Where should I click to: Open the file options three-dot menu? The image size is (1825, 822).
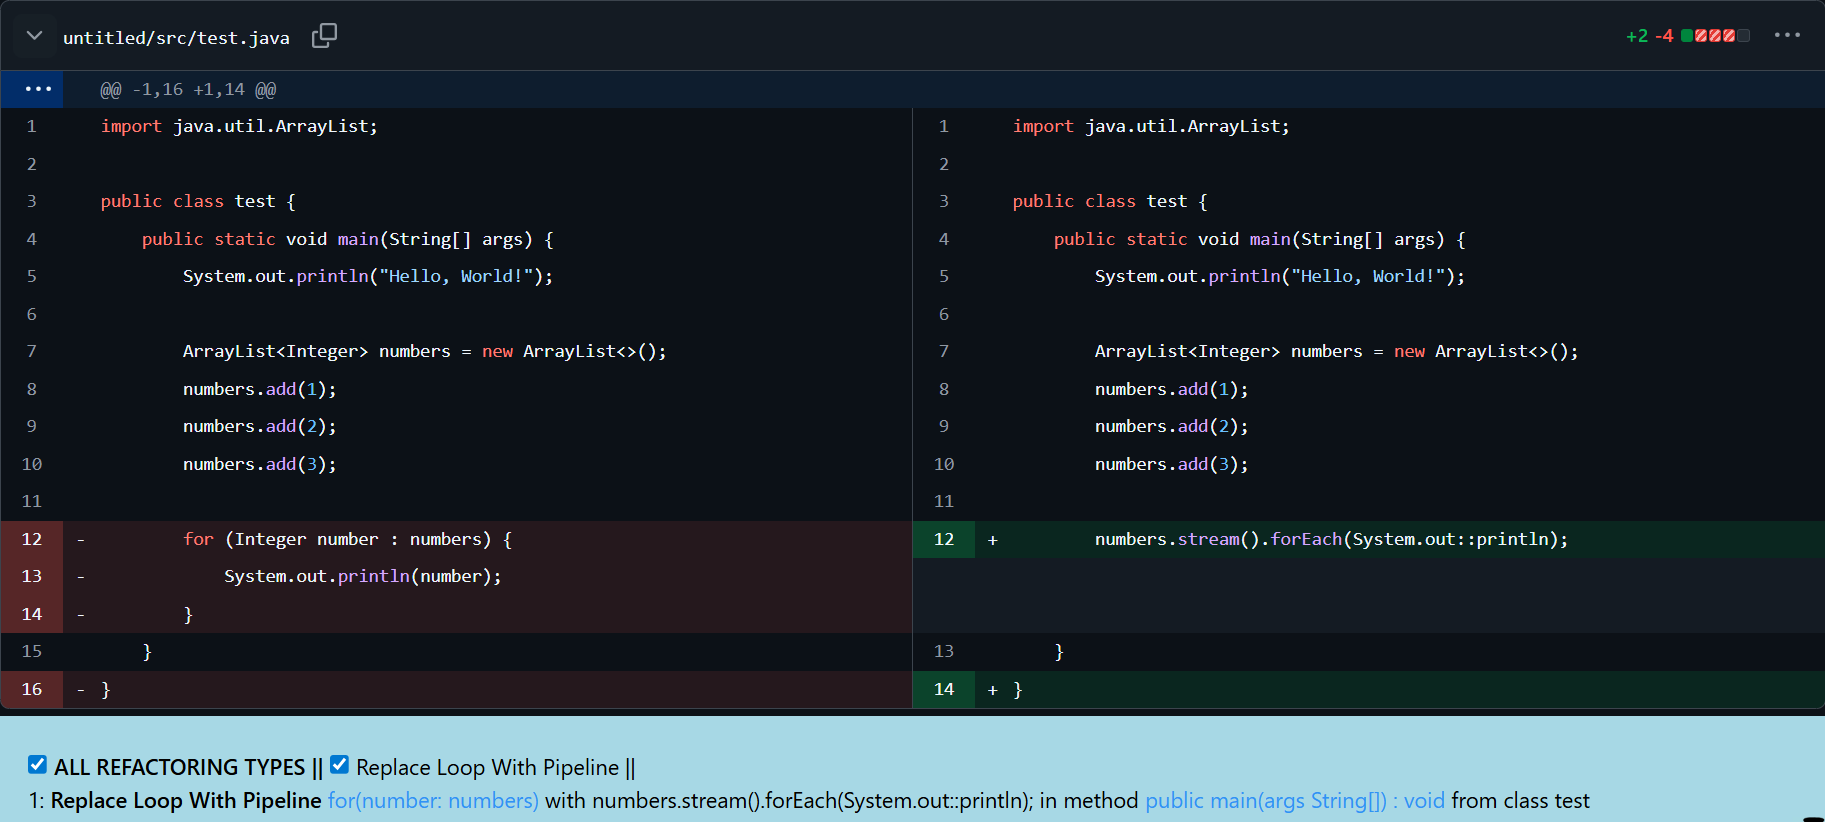coord(1787,35)
